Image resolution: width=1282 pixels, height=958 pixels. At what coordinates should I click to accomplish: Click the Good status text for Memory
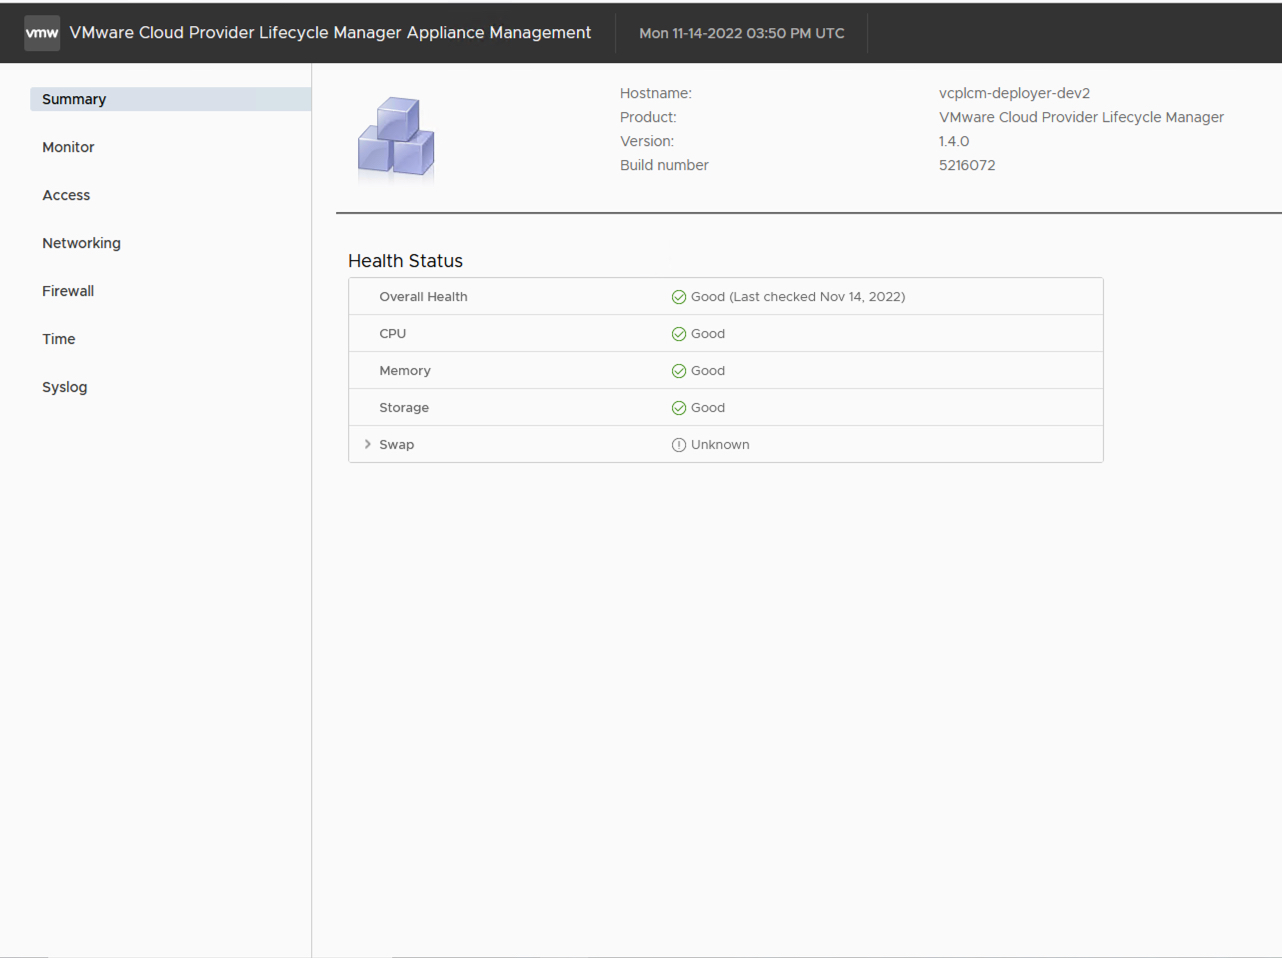click(708, 371)
